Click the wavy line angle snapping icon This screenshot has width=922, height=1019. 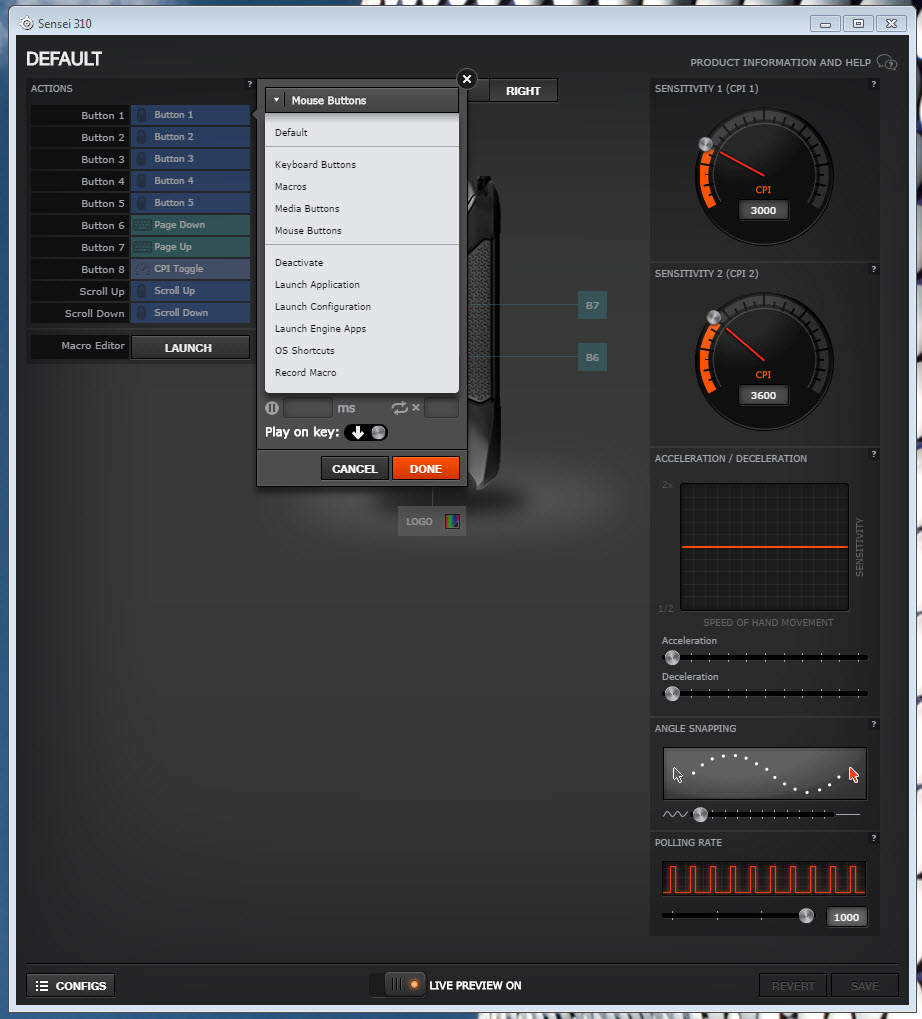coord(674,814)
